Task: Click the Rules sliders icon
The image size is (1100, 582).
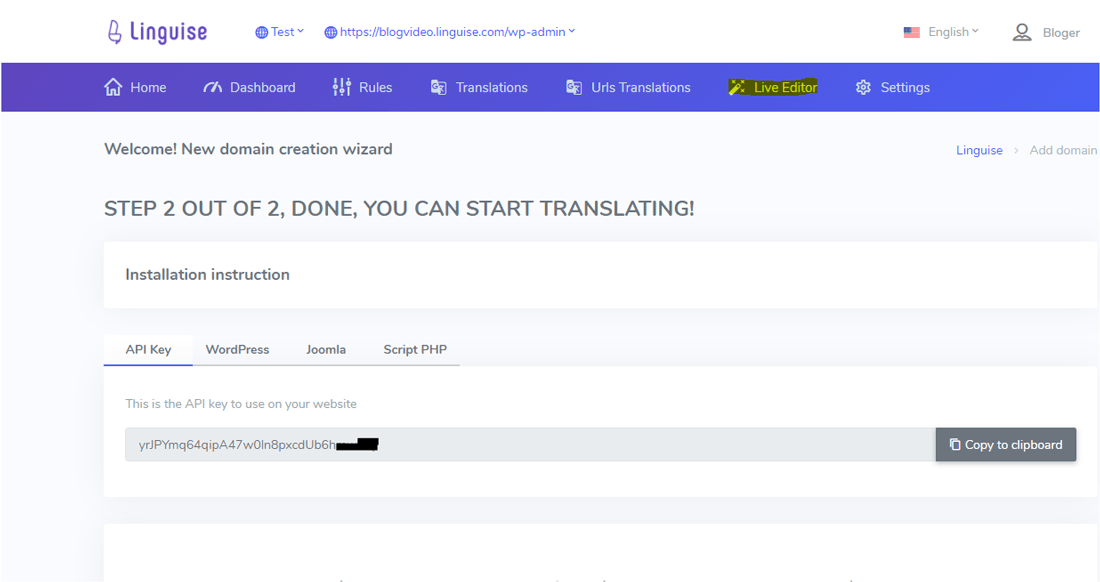Action: [342, 87]
